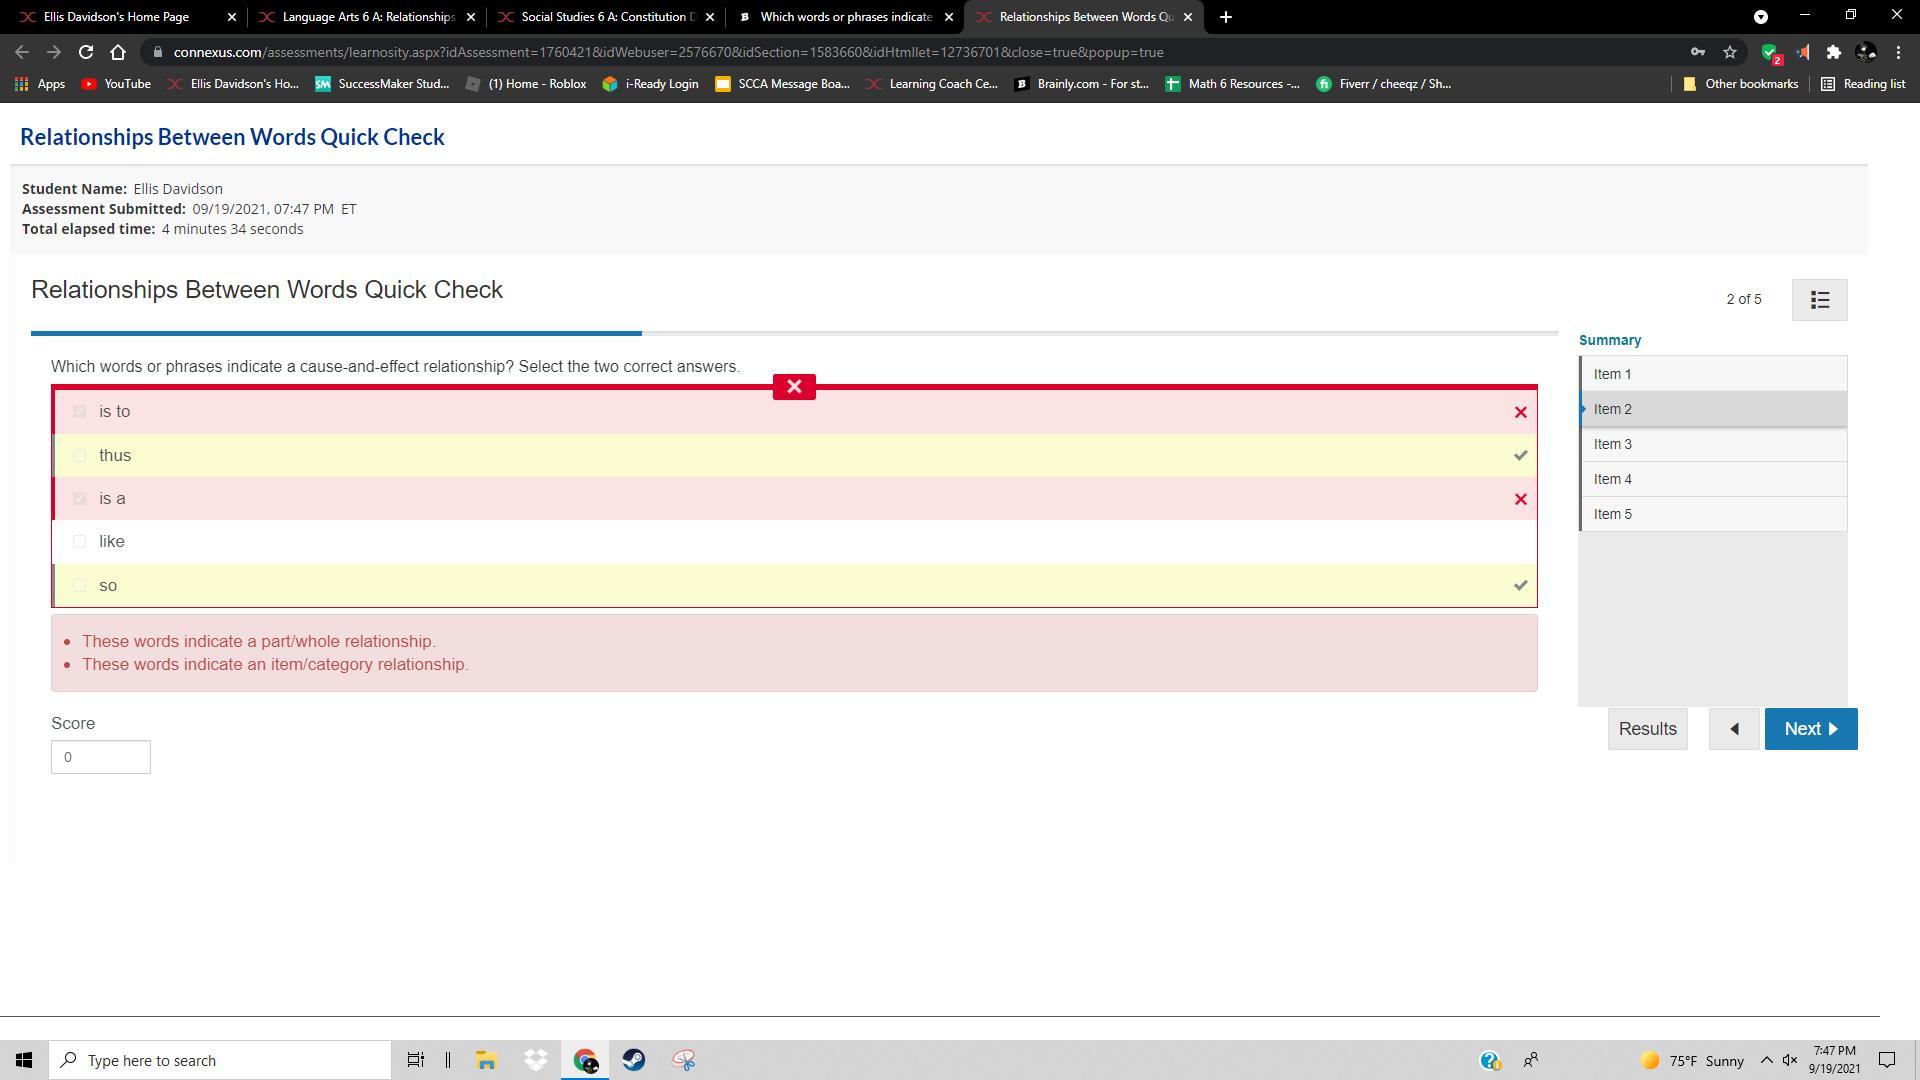Click the previous question arrow button

(1733, 729)
